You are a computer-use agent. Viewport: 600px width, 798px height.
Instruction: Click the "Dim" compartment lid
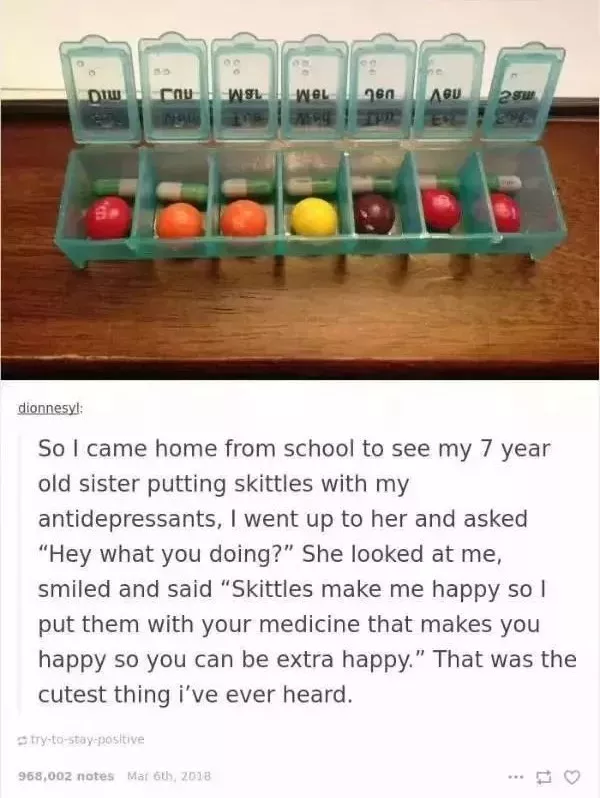[102, 89]
